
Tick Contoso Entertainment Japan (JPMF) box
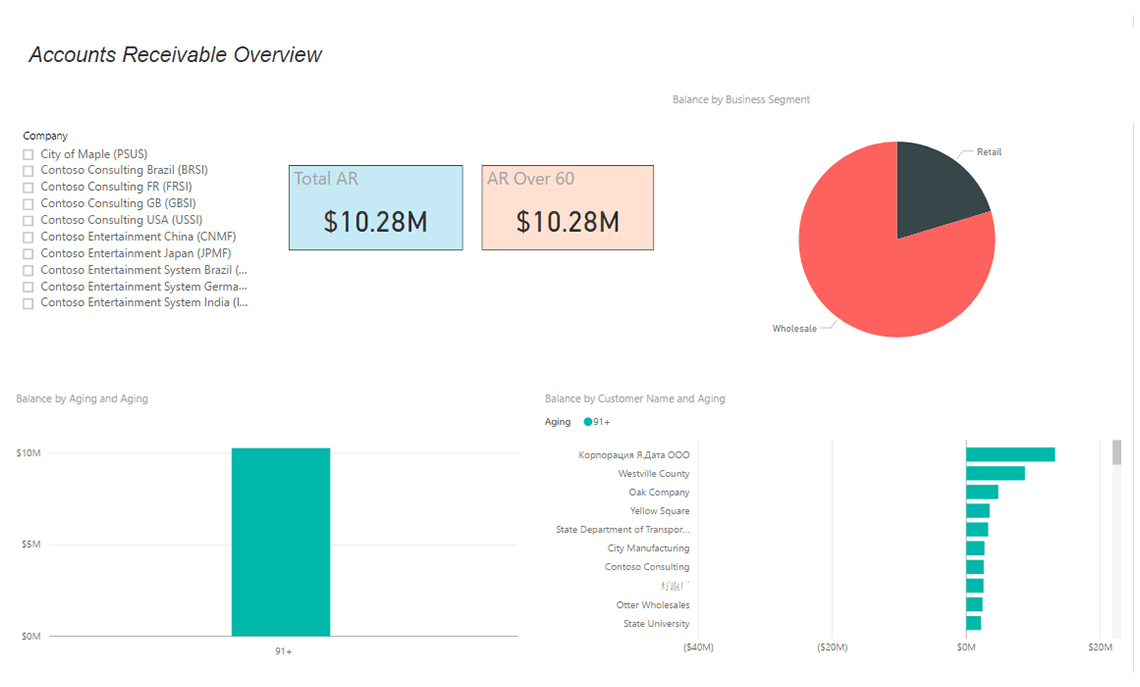(28, 254)
